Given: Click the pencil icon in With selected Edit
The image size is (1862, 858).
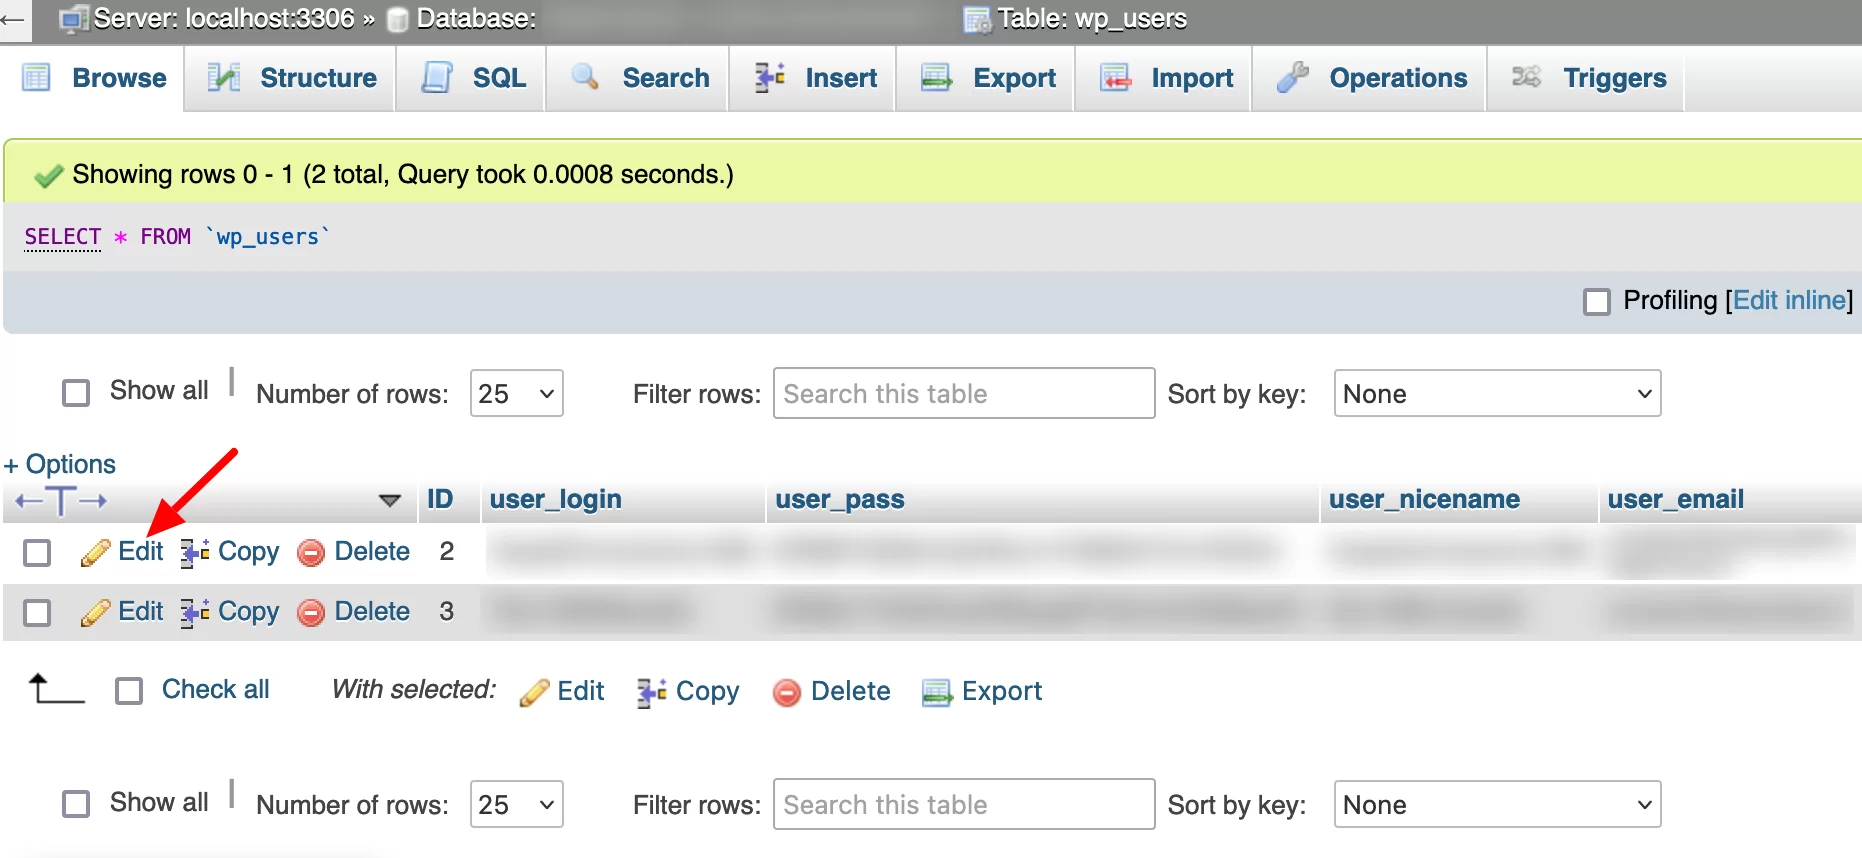Looking at the screenshot, I should click(x=534, y=692).
